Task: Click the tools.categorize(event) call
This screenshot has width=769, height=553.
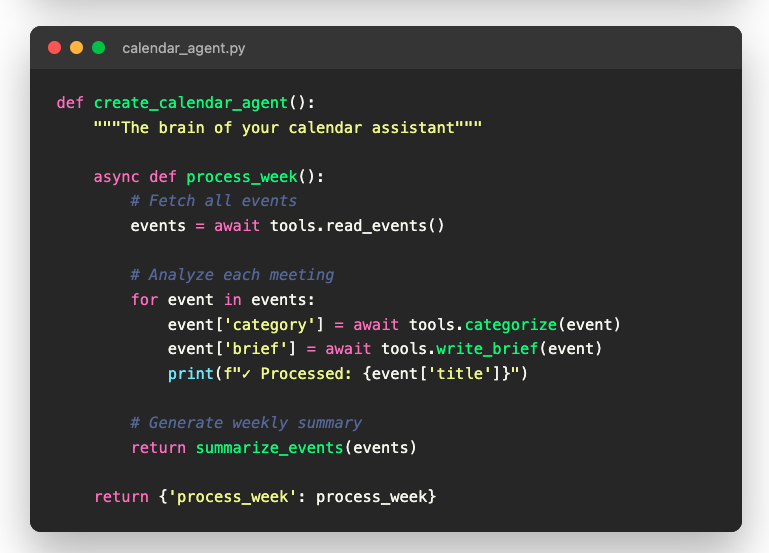Action: [x=514, y=325]
